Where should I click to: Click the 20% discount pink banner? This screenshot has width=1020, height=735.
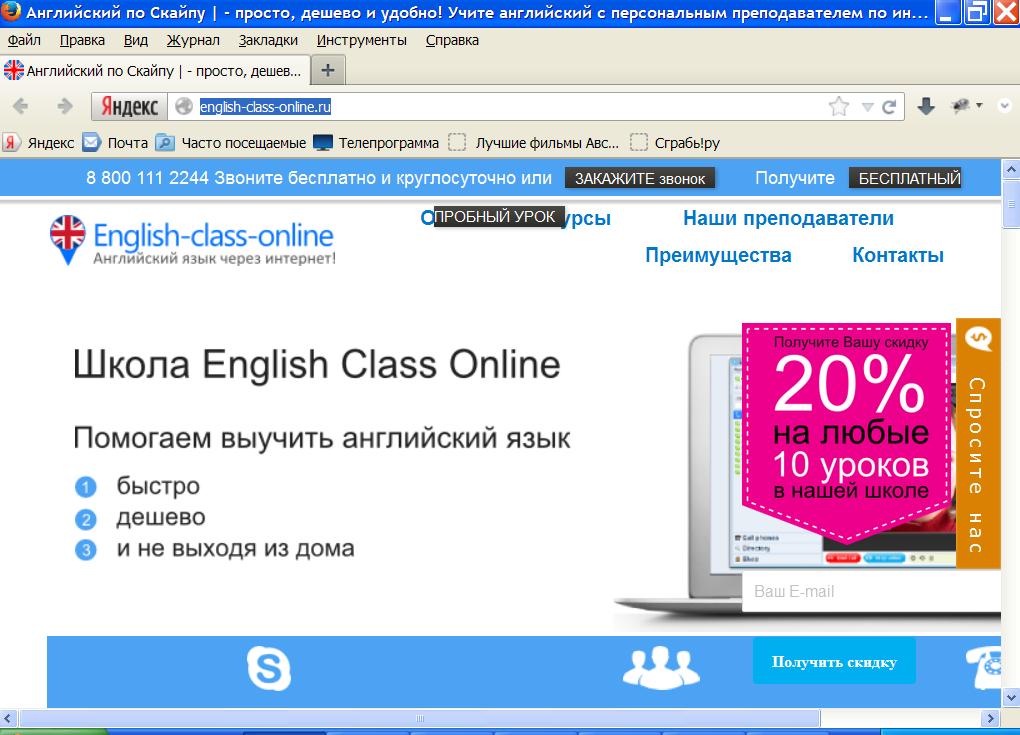point(846,433)
